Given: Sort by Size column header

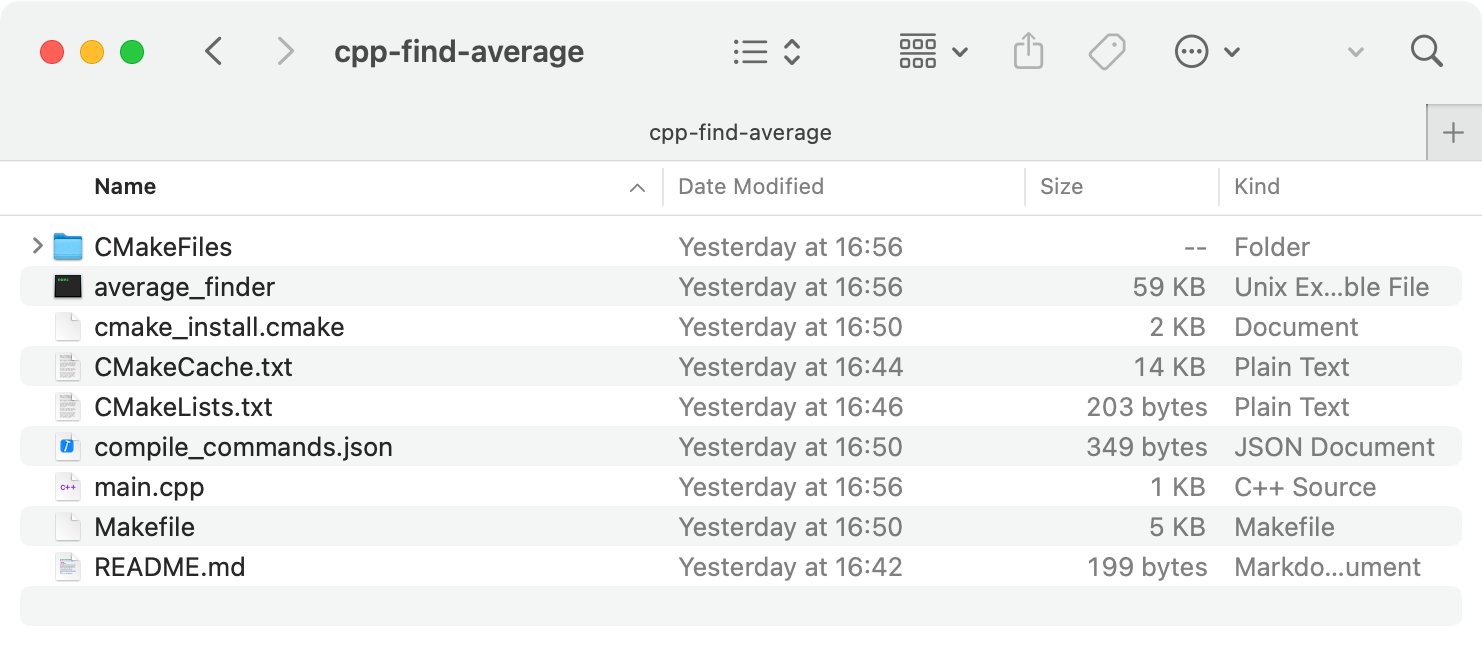Looking at the screenshot, I should 1061,187.
